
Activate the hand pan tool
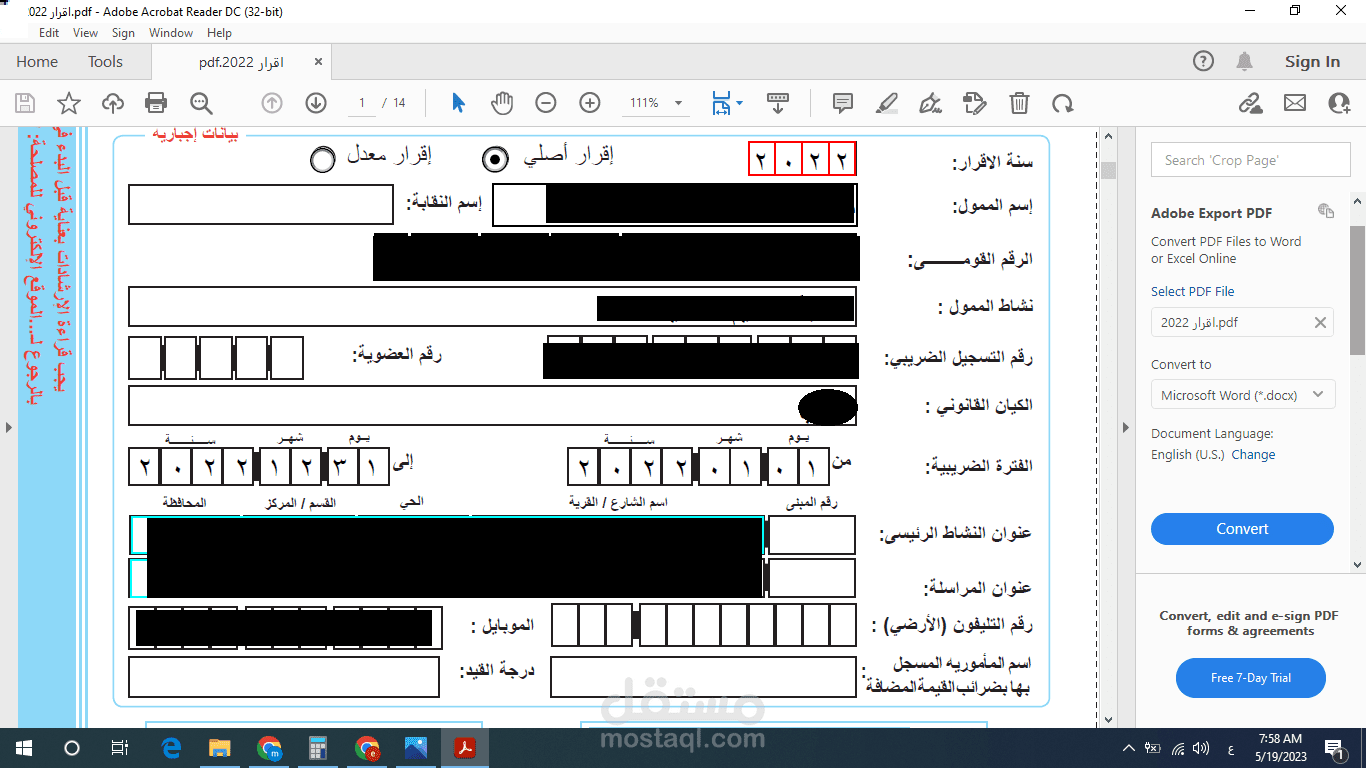point(501,103)
